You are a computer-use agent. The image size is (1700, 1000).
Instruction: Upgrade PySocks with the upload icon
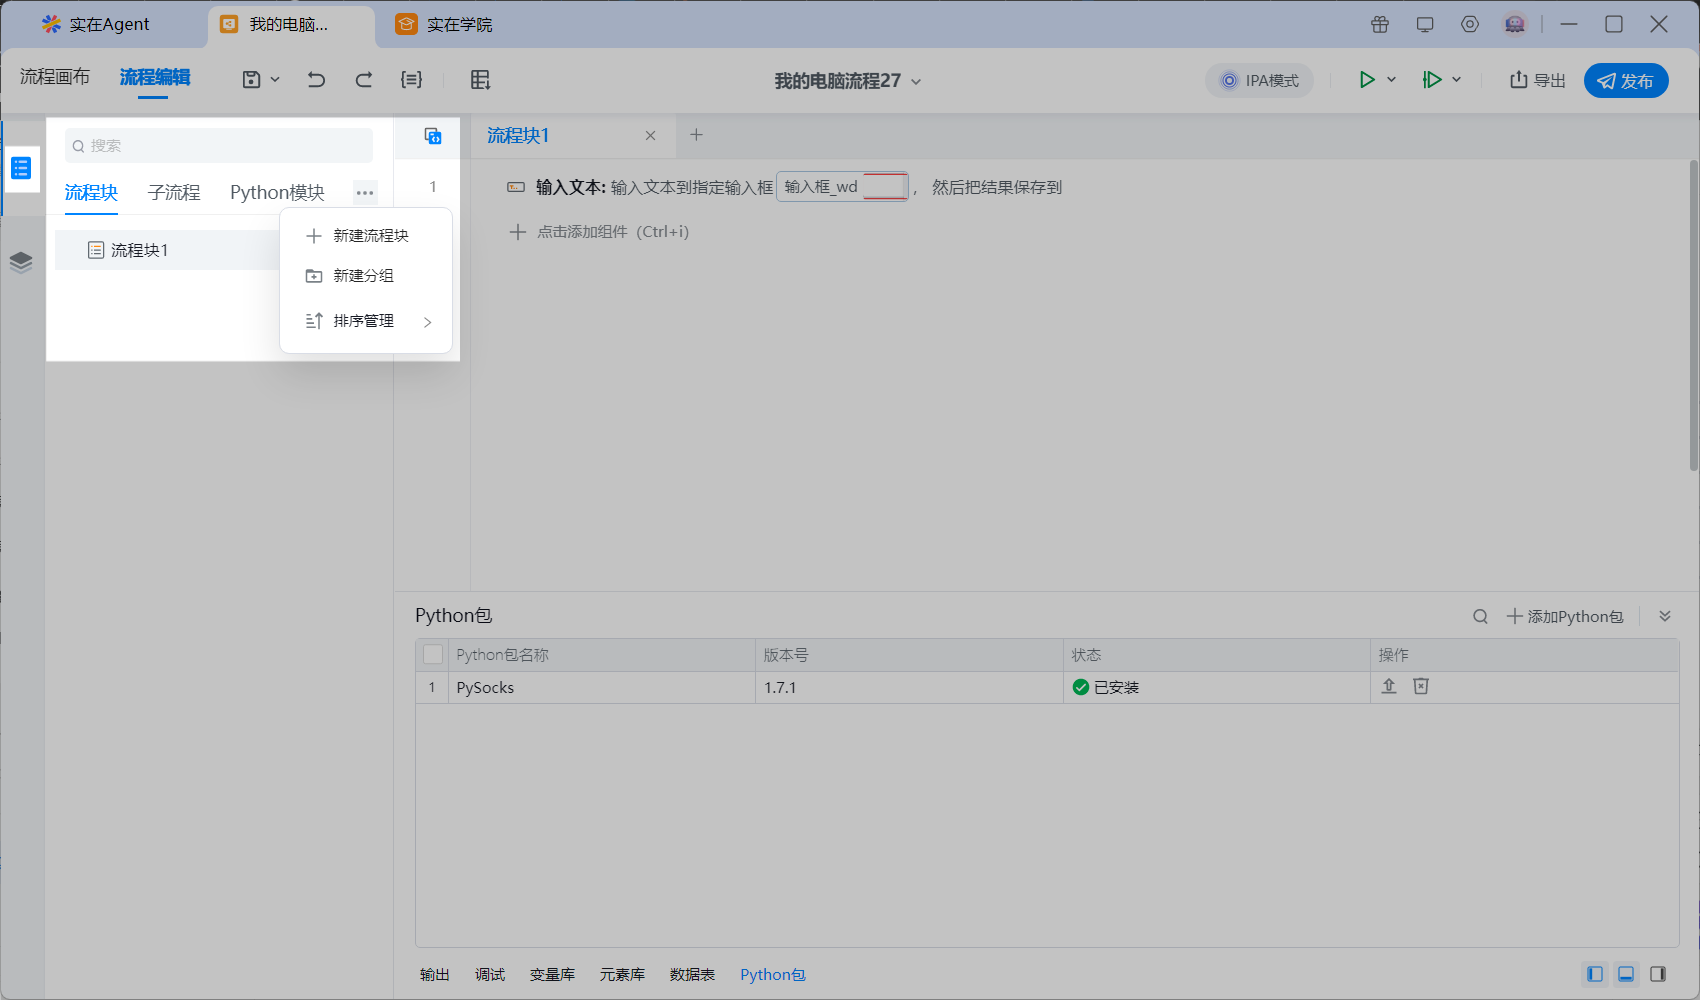[1389, 686]
